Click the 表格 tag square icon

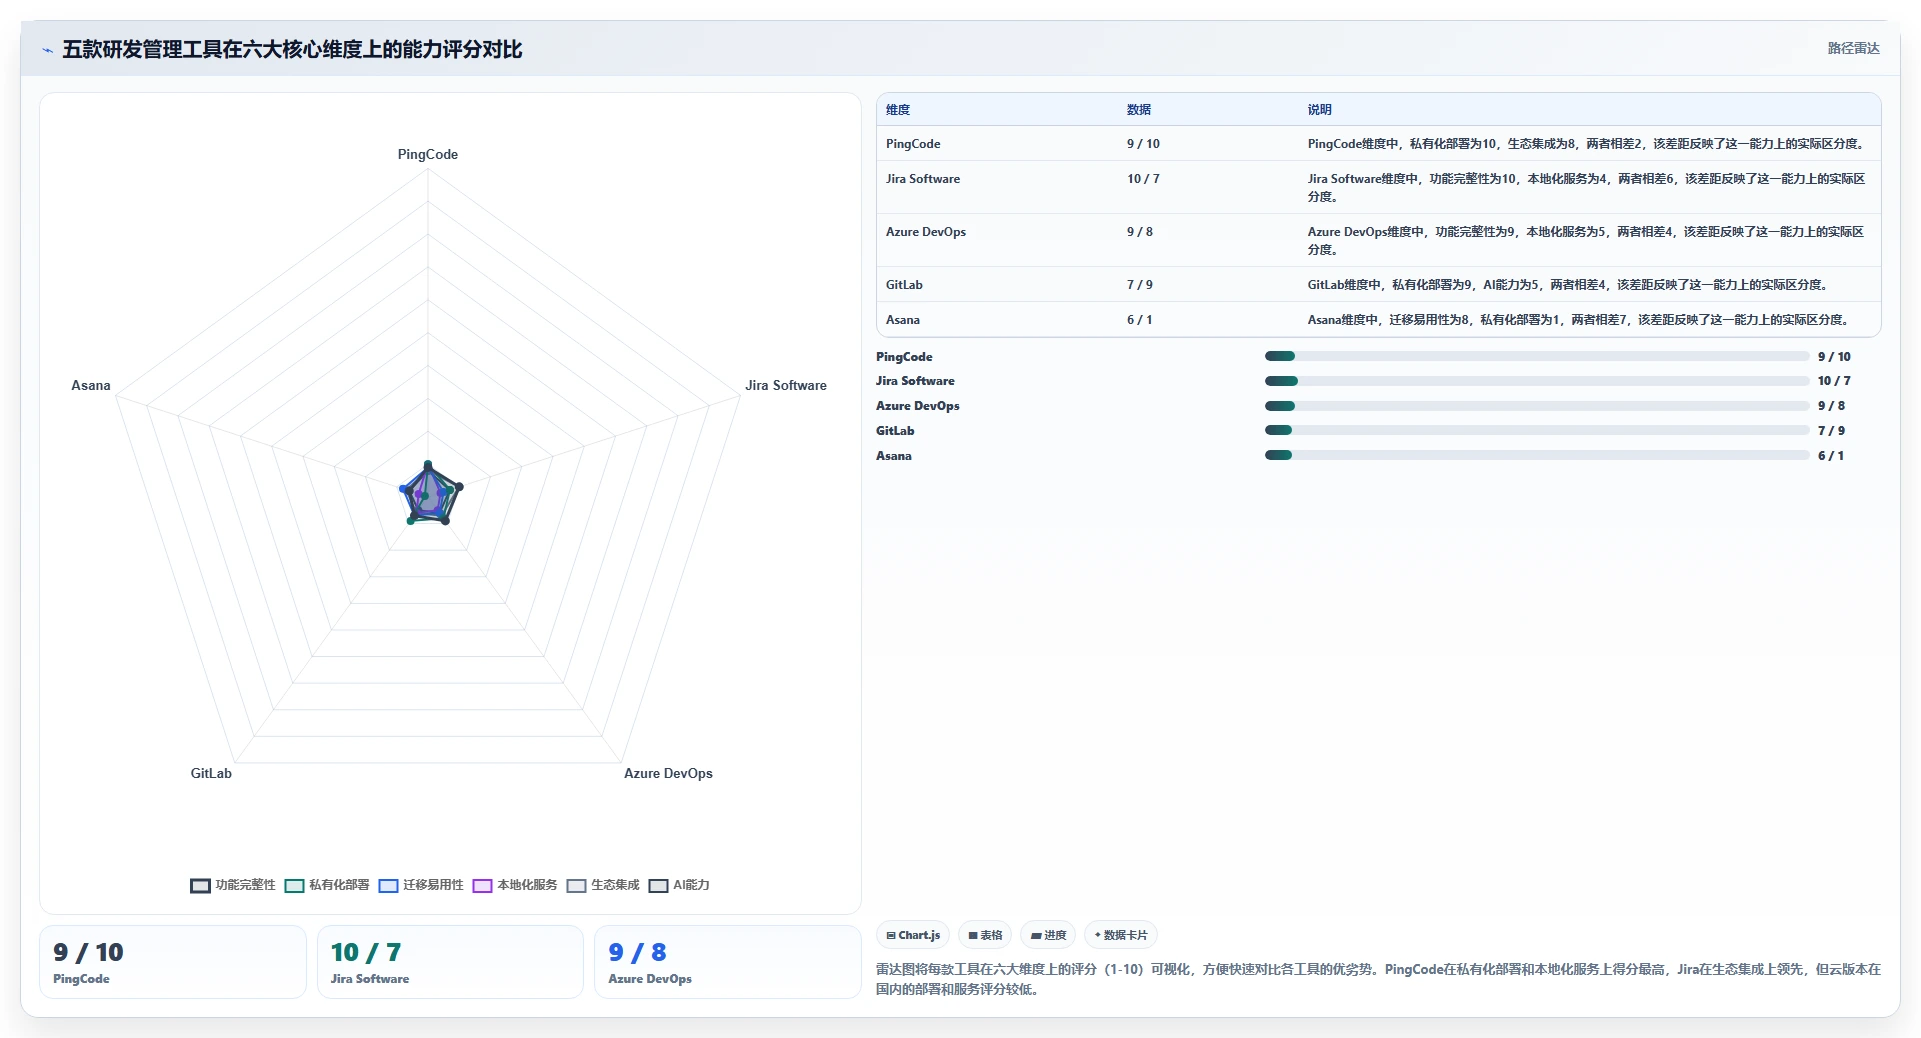tap(973, 936)
